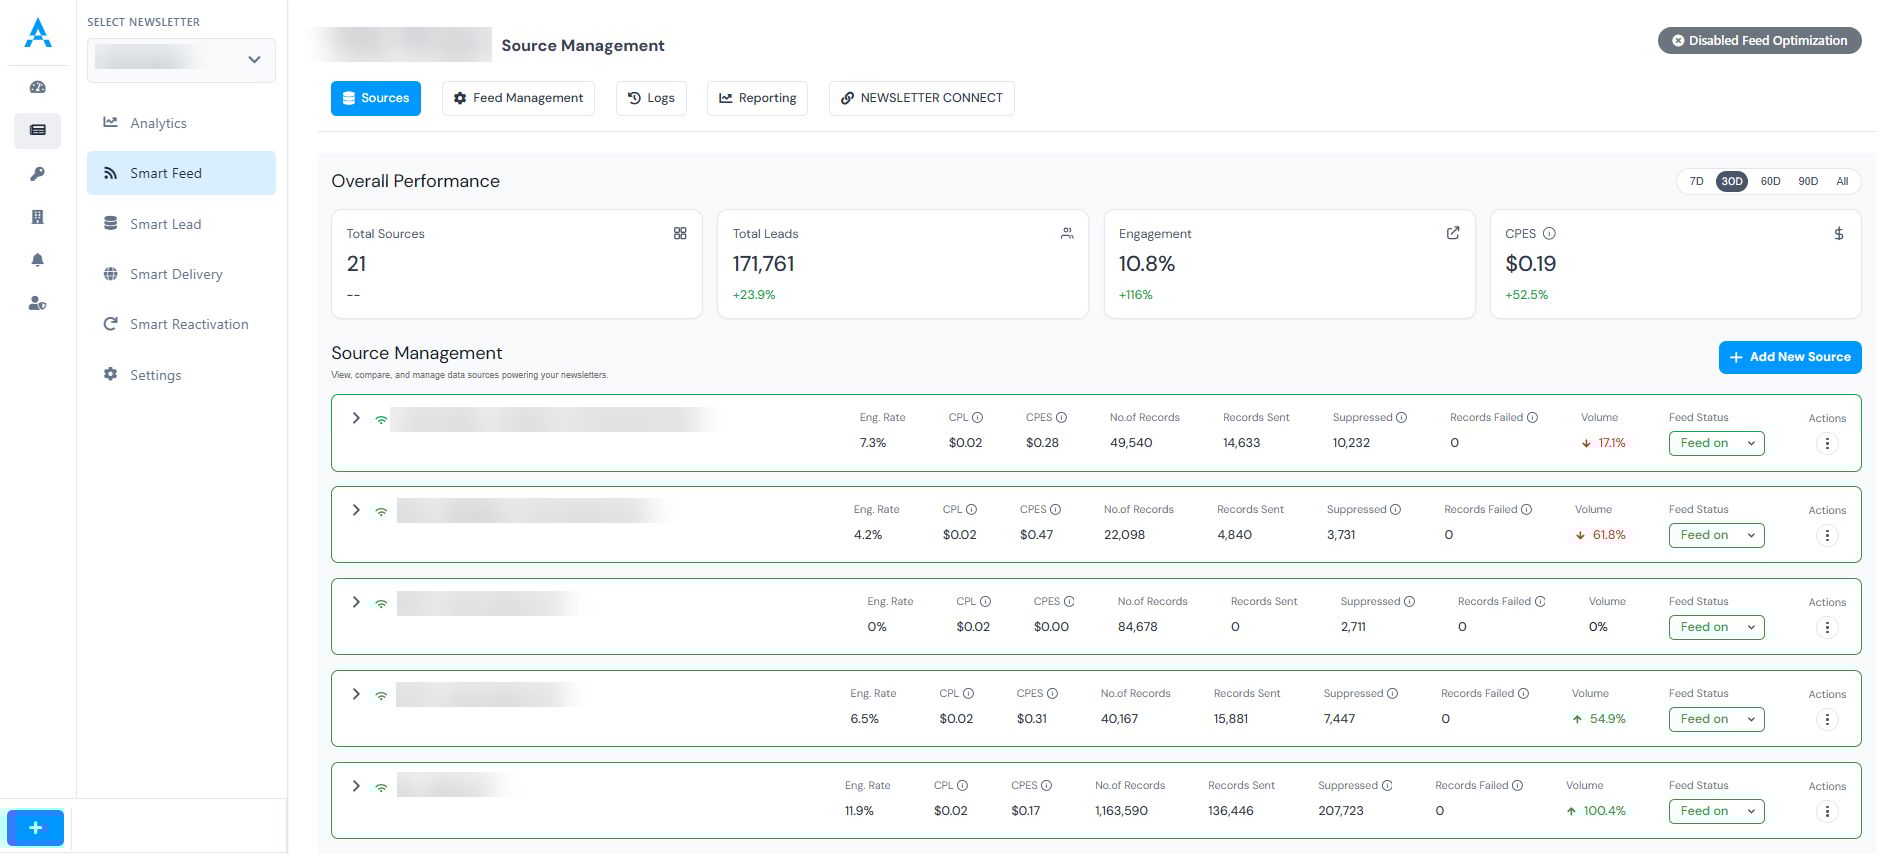The height and width of the screenshot is (854, 1898).
Task: Open Feed on dropdown for second source
Action: 1716,535
